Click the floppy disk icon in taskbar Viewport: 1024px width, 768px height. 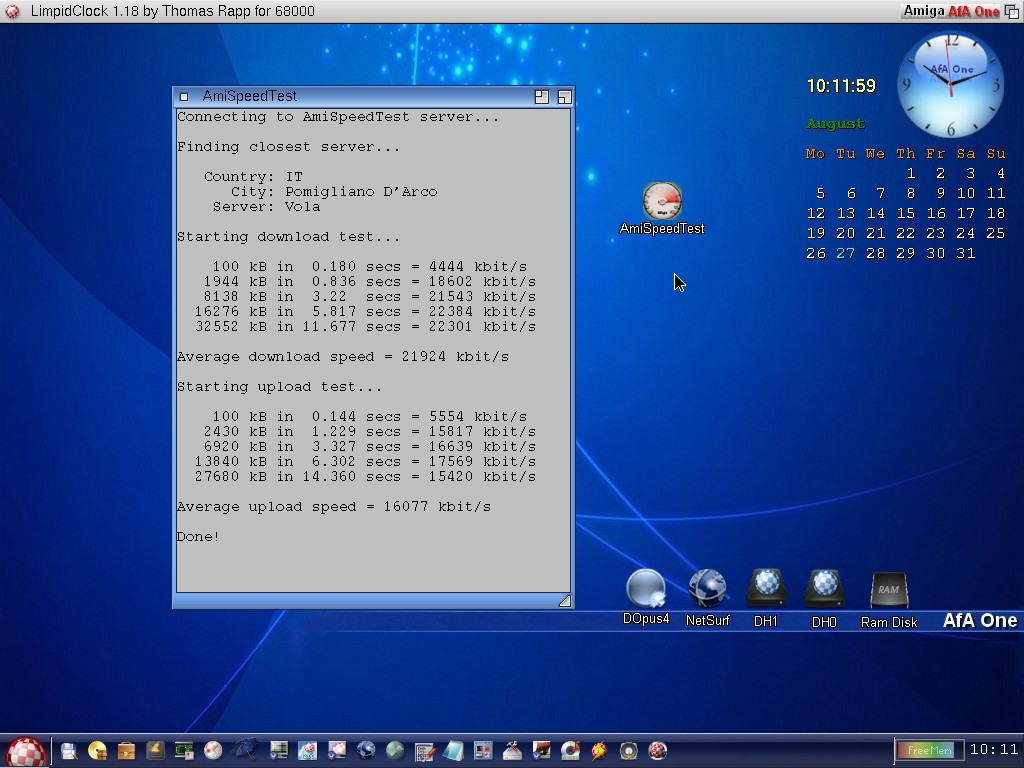tap(69, 750)
